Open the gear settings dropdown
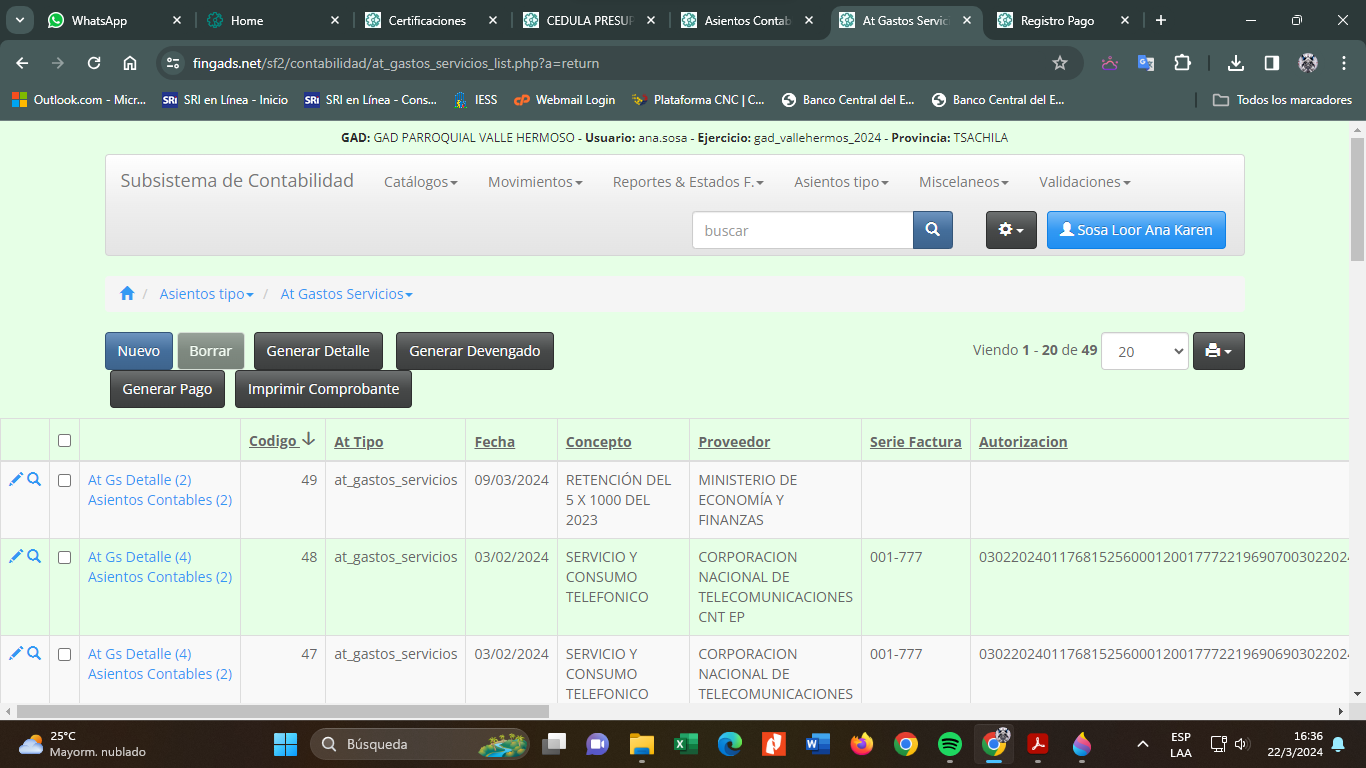Image resolution: width=1366 pixels, height=768 pixels. pos(1011,230)
